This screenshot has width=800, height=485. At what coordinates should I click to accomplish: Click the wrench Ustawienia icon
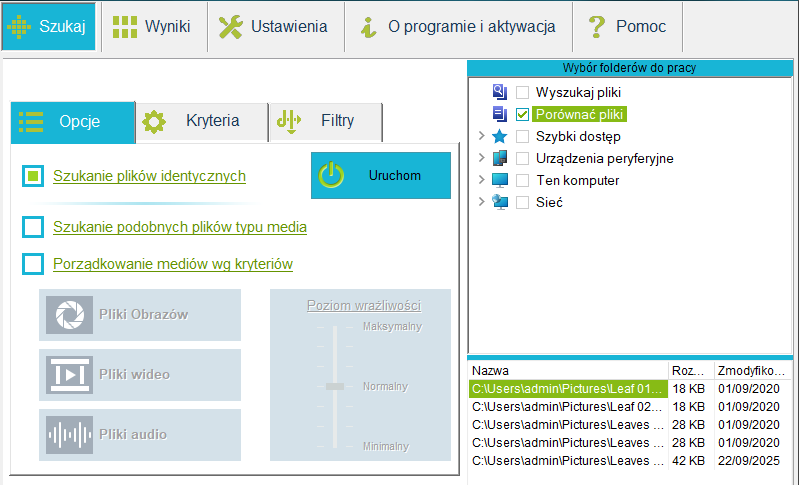231,27
